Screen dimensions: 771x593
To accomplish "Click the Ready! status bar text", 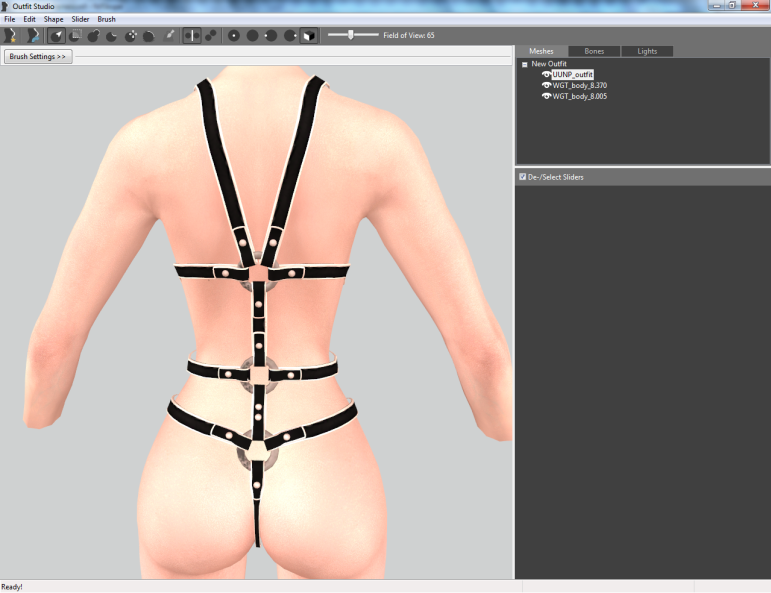I will (12, 587).
